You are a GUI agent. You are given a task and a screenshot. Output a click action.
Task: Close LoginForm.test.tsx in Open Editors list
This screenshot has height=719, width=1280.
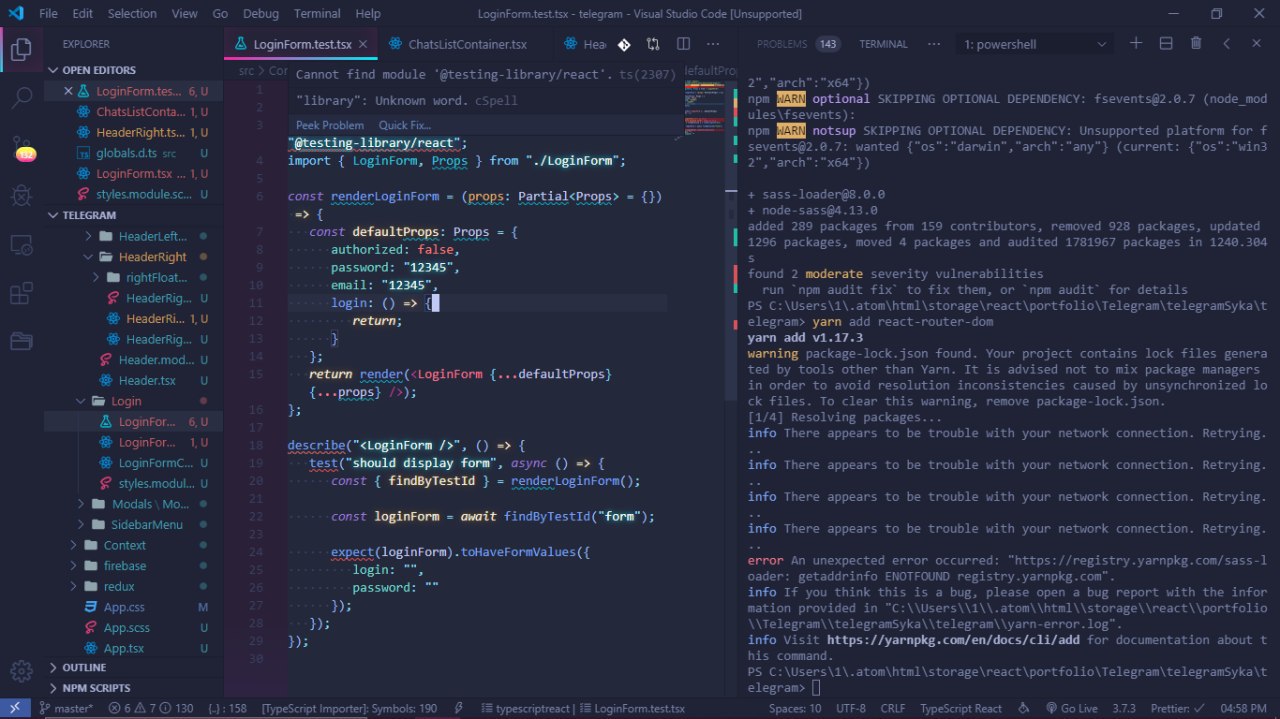click(68, 91)
